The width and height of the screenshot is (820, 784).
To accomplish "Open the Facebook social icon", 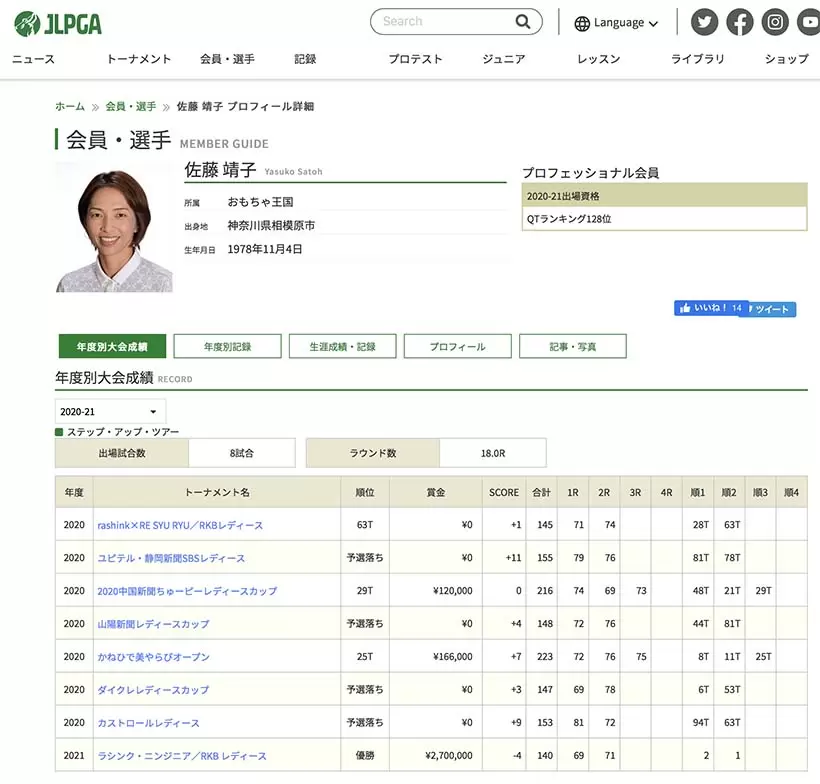I will click(740, 22).
